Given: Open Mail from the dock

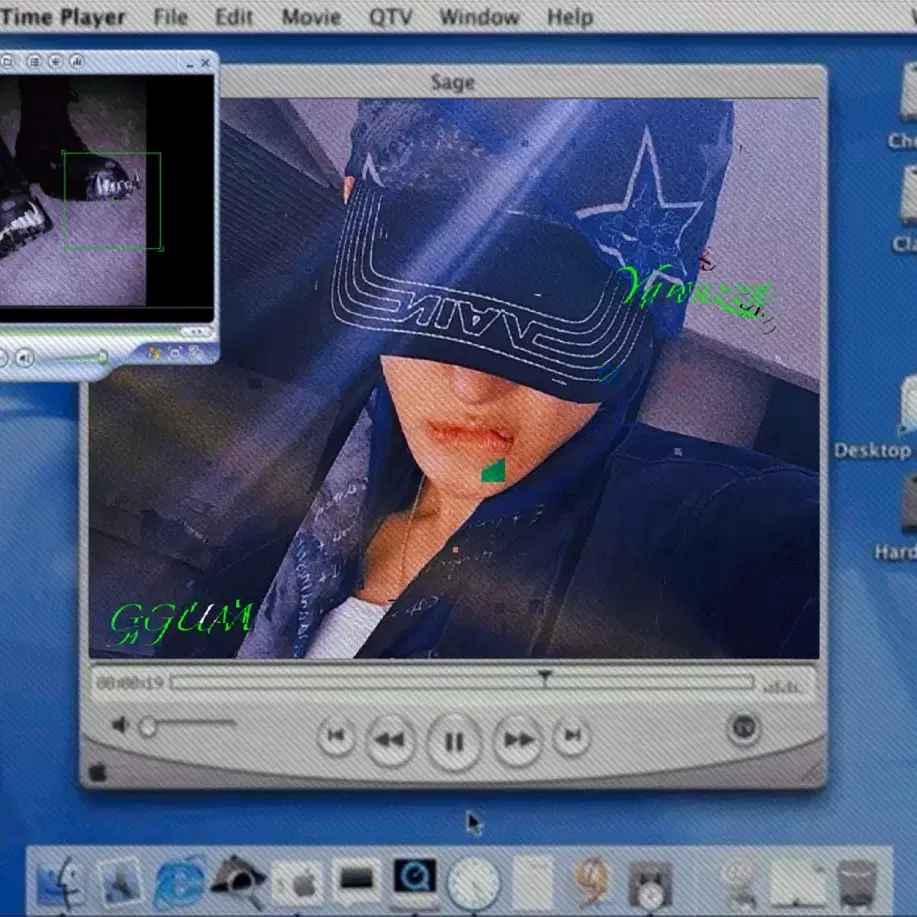Looking at the screenshot, I should pyautogui.click(x=121, y=882).
